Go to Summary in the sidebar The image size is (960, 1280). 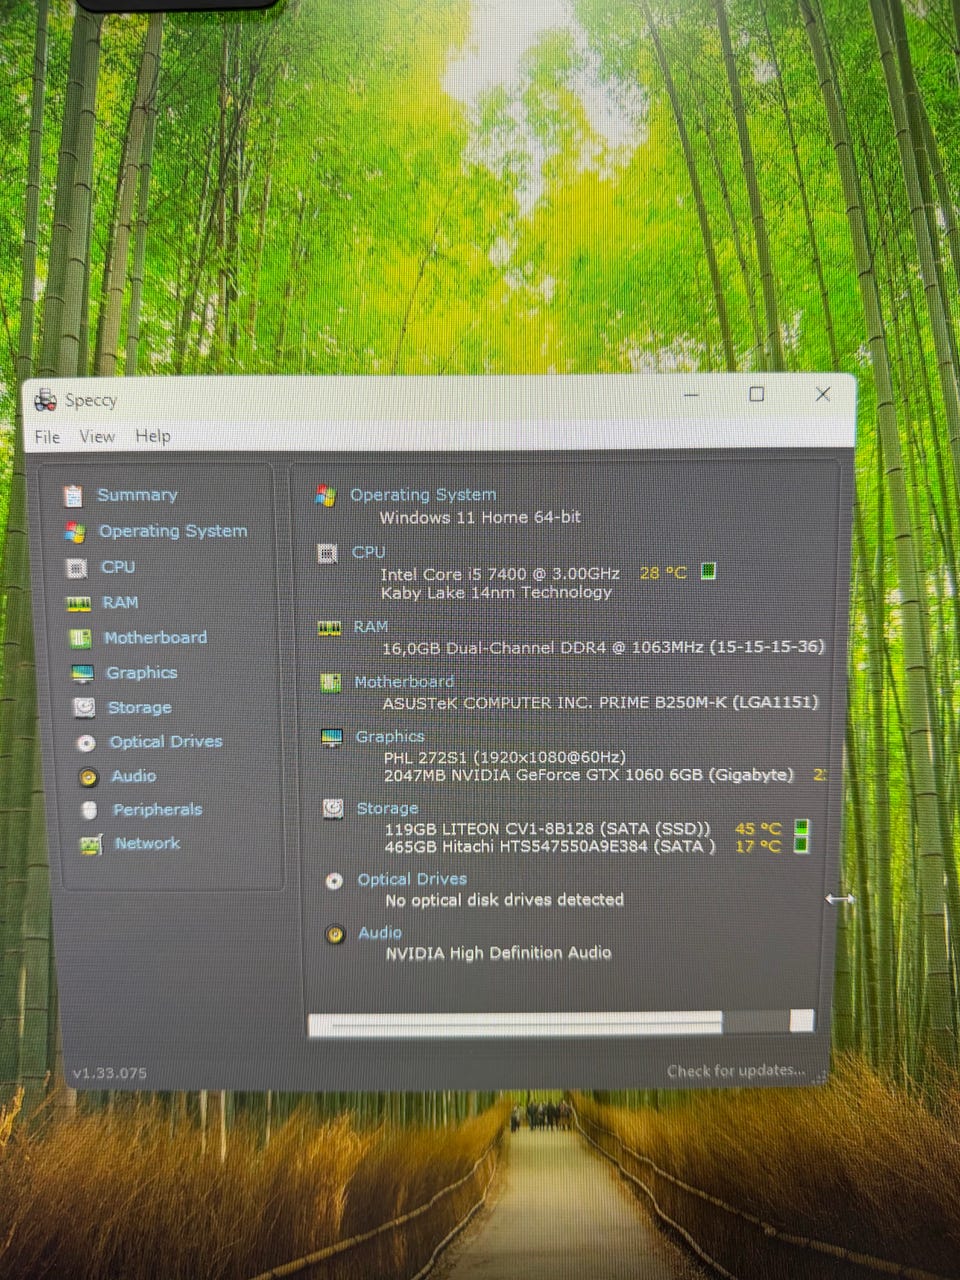click(x=137, y=495)
